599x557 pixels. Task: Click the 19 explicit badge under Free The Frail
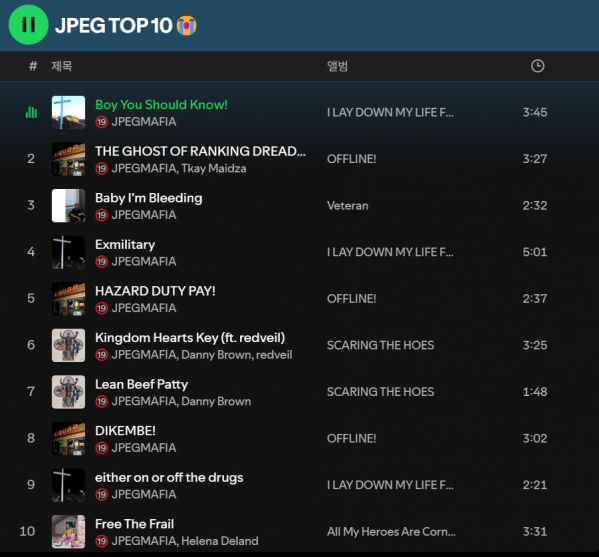pos(102,541)
